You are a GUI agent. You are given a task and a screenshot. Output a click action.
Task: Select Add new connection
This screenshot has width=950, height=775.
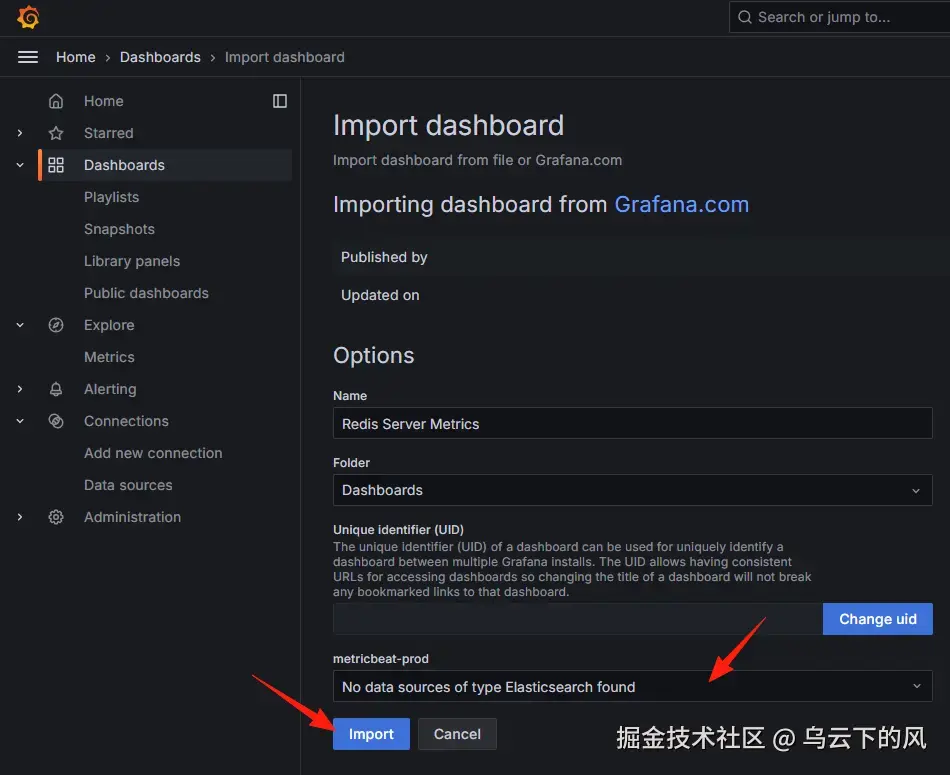click(153, 453)
